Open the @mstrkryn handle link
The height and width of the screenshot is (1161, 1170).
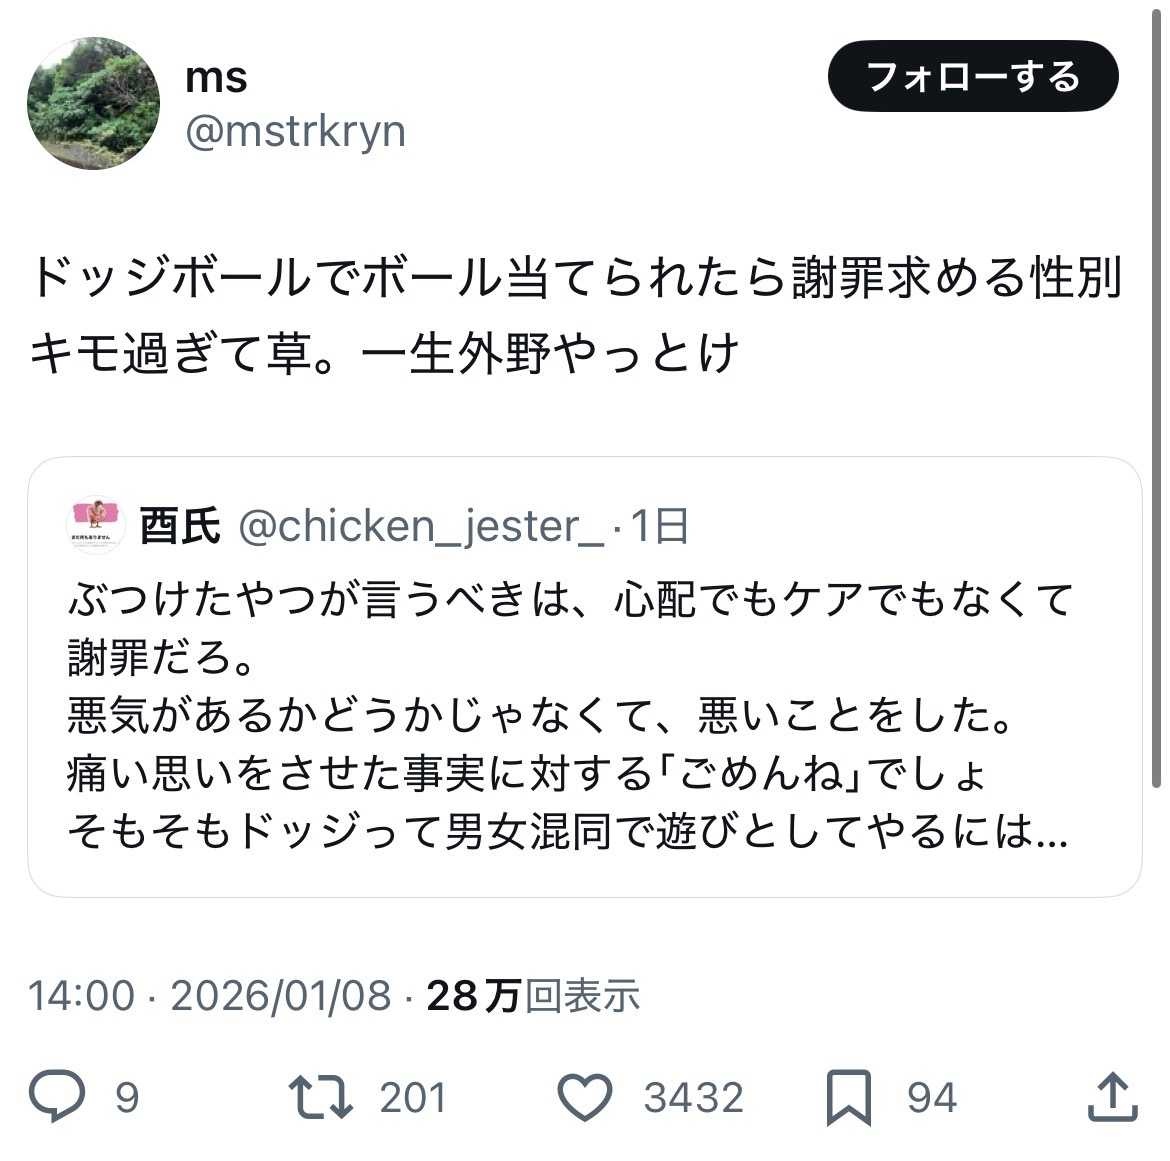(296, 131)
